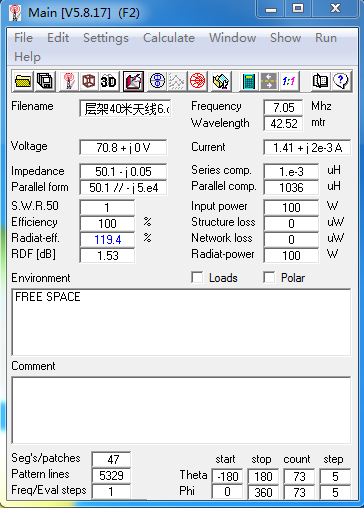Click the Current field 1.41 + j 2e-3 A
364x508 pixels.
307,147
